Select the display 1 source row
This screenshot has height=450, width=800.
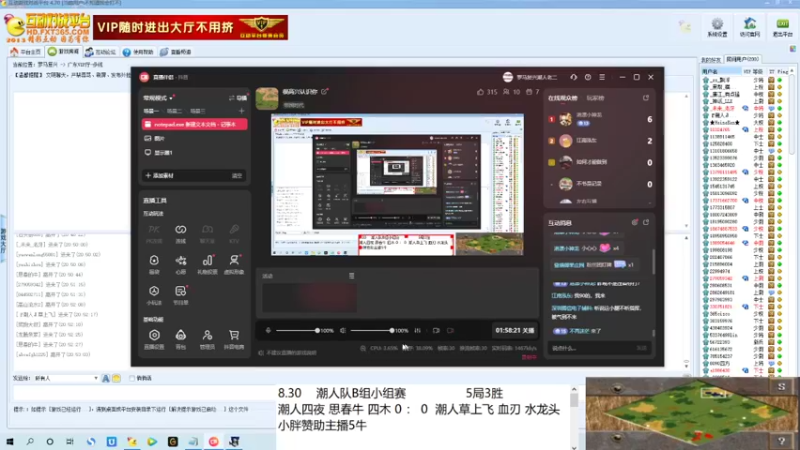(x=194, y=153)
